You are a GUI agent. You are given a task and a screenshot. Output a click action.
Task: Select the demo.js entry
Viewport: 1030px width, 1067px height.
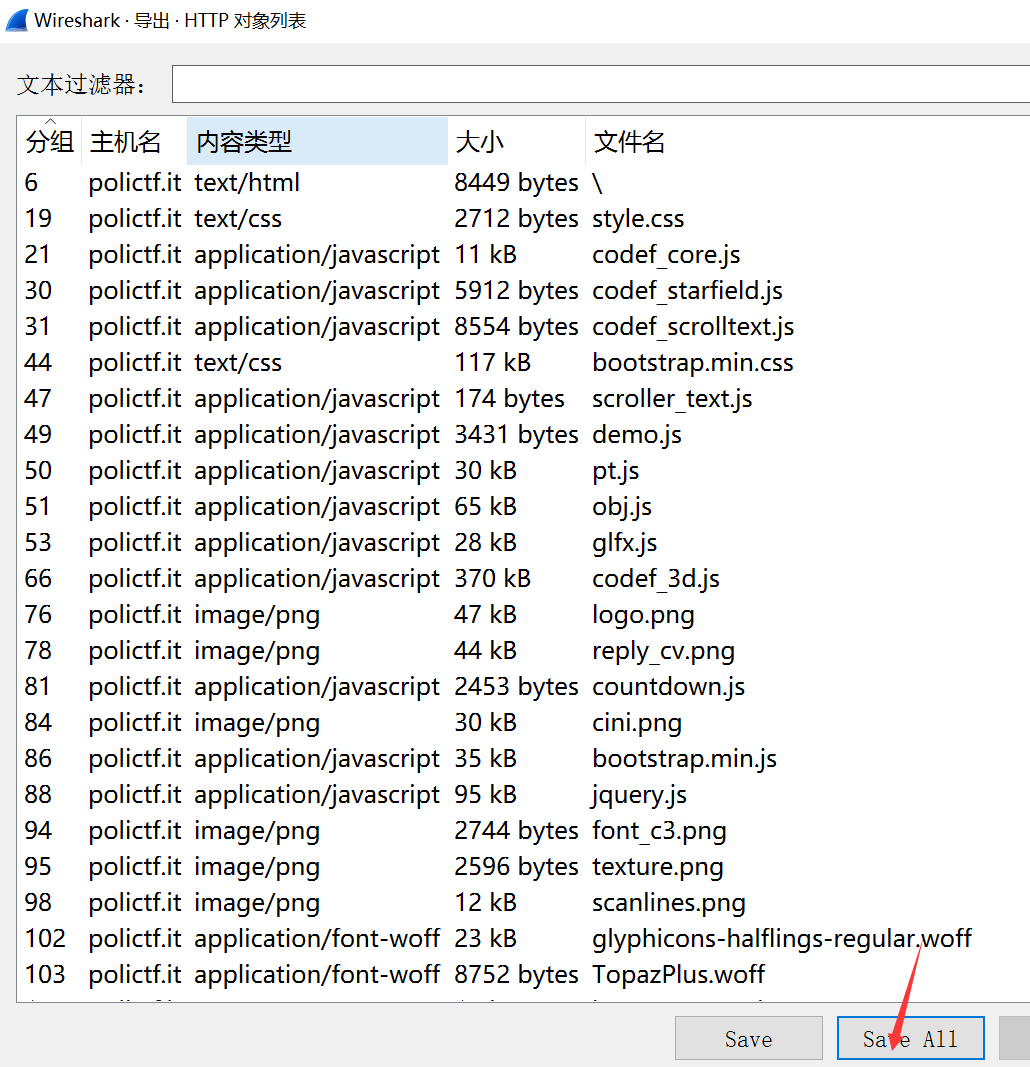coord(523,434)
